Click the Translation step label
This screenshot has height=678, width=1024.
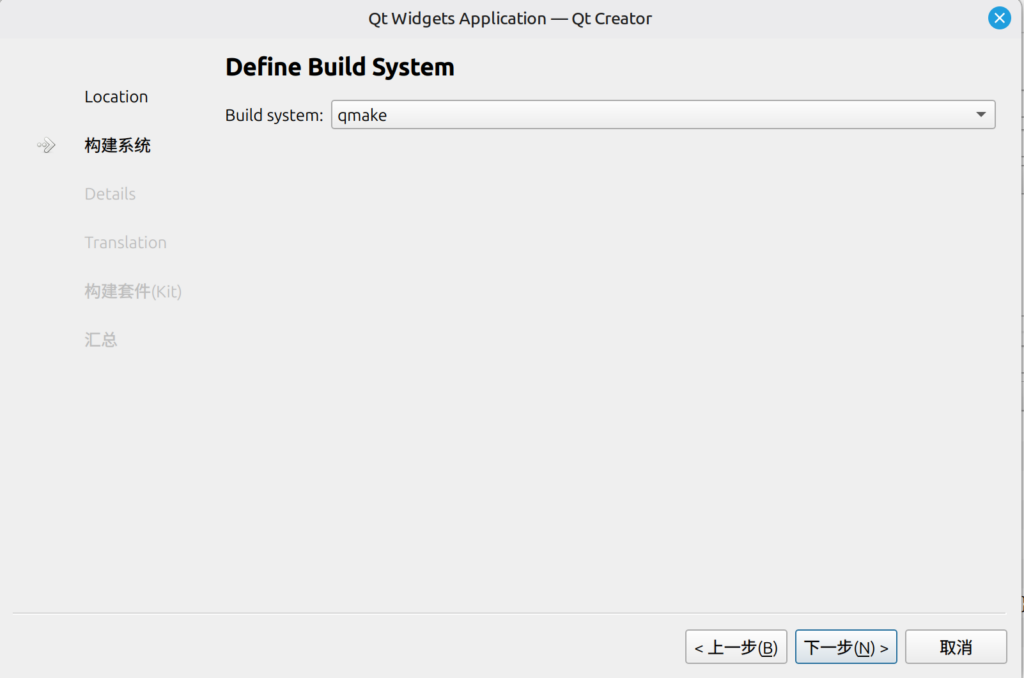pos(125,242)
